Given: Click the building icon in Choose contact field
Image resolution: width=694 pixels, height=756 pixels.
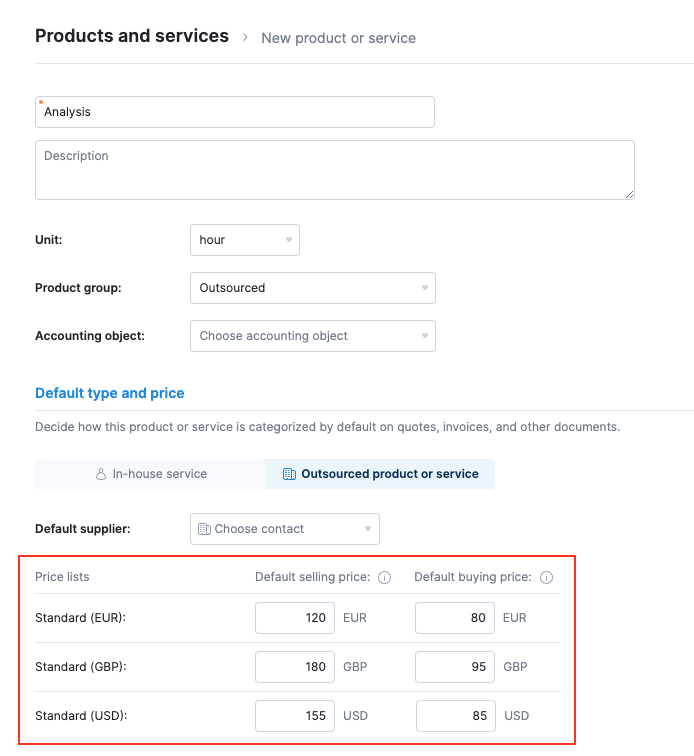Looking at the screenshot, I should (204, 529).
